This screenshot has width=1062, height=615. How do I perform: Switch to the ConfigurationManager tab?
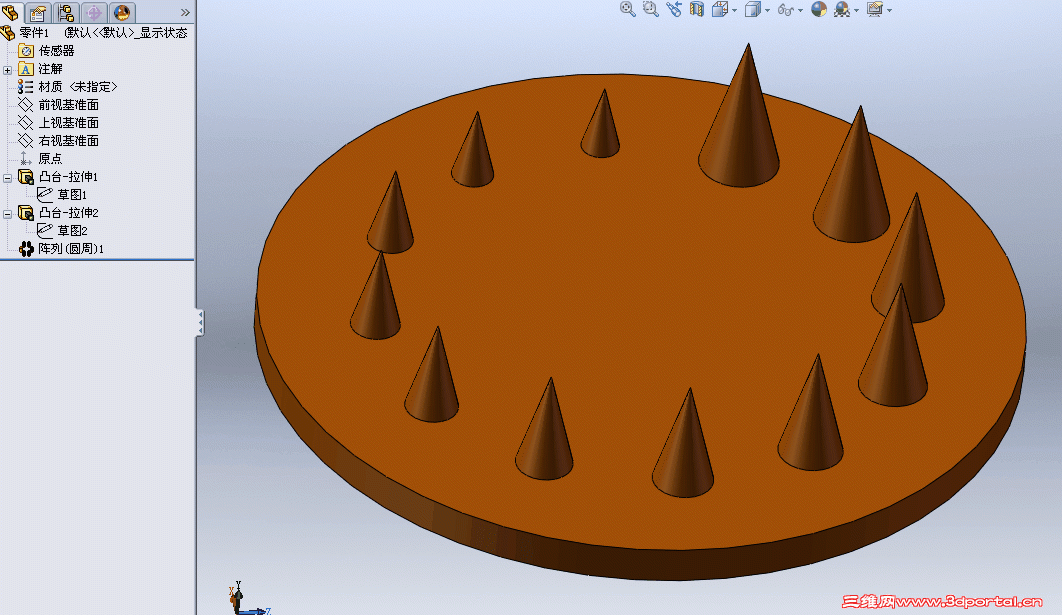point(66,12)
